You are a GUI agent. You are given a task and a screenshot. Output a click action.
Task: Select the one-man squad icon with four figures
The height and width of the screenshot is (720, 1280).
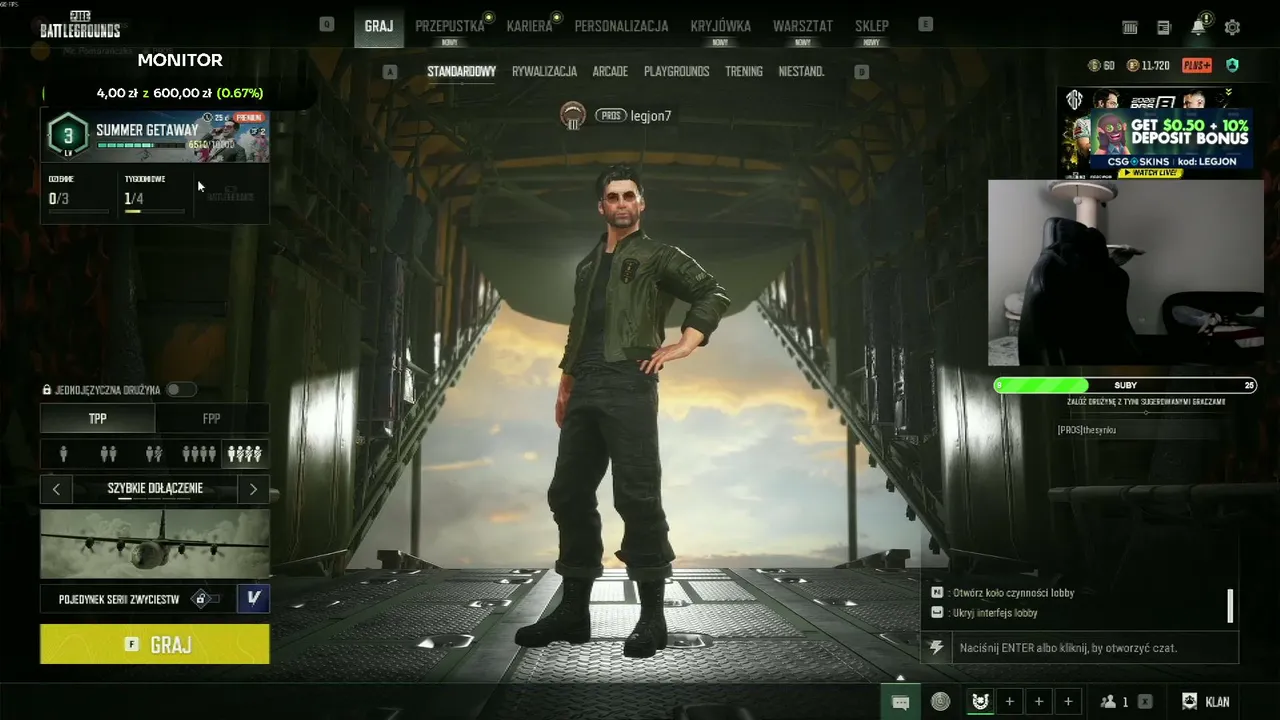[245, 454]
